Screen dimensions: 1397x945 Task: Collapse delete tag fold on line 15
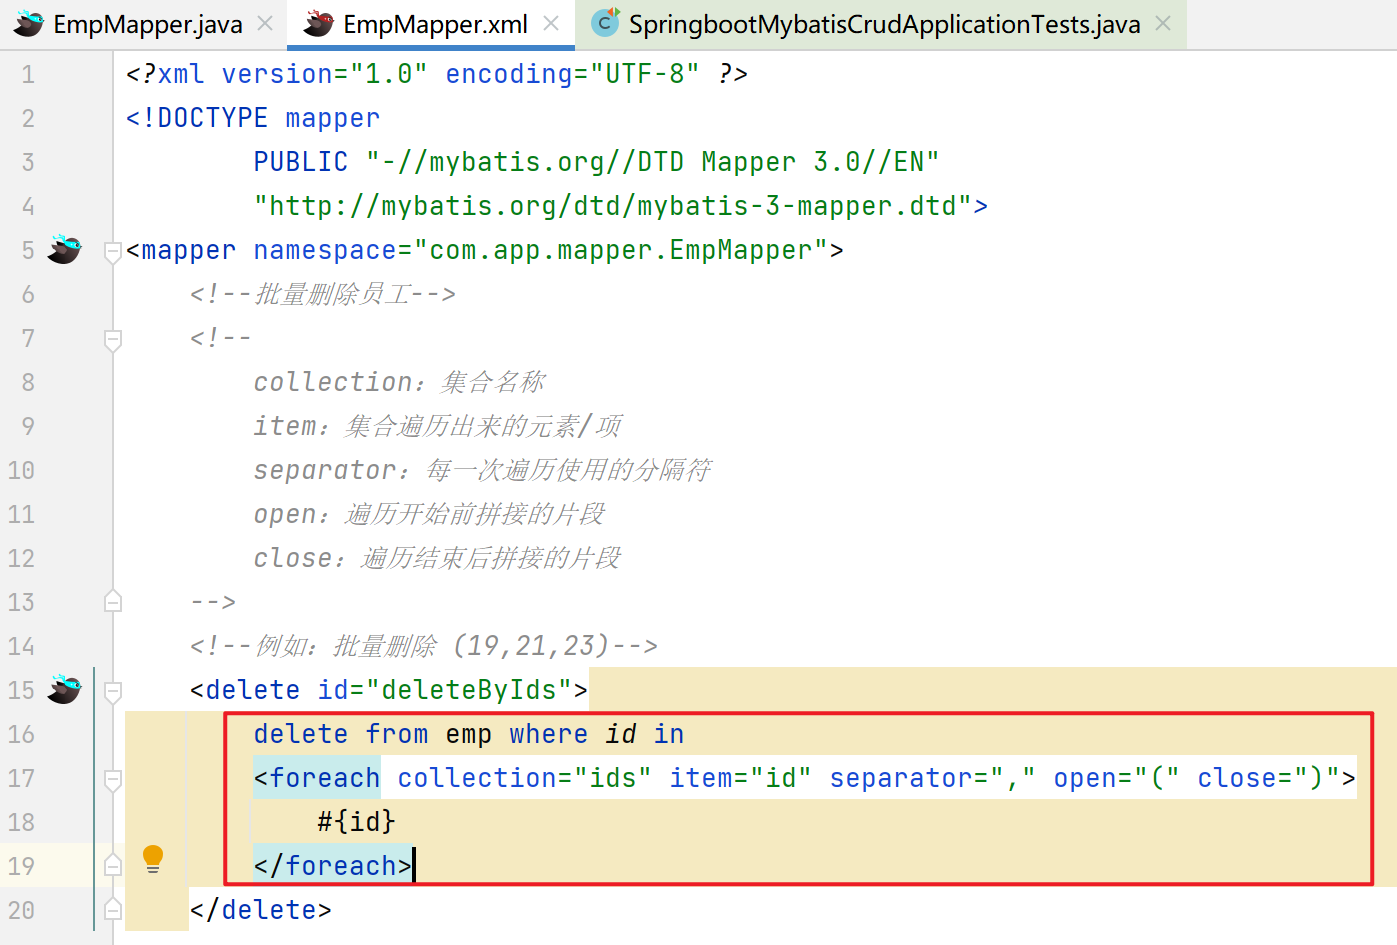113,691
